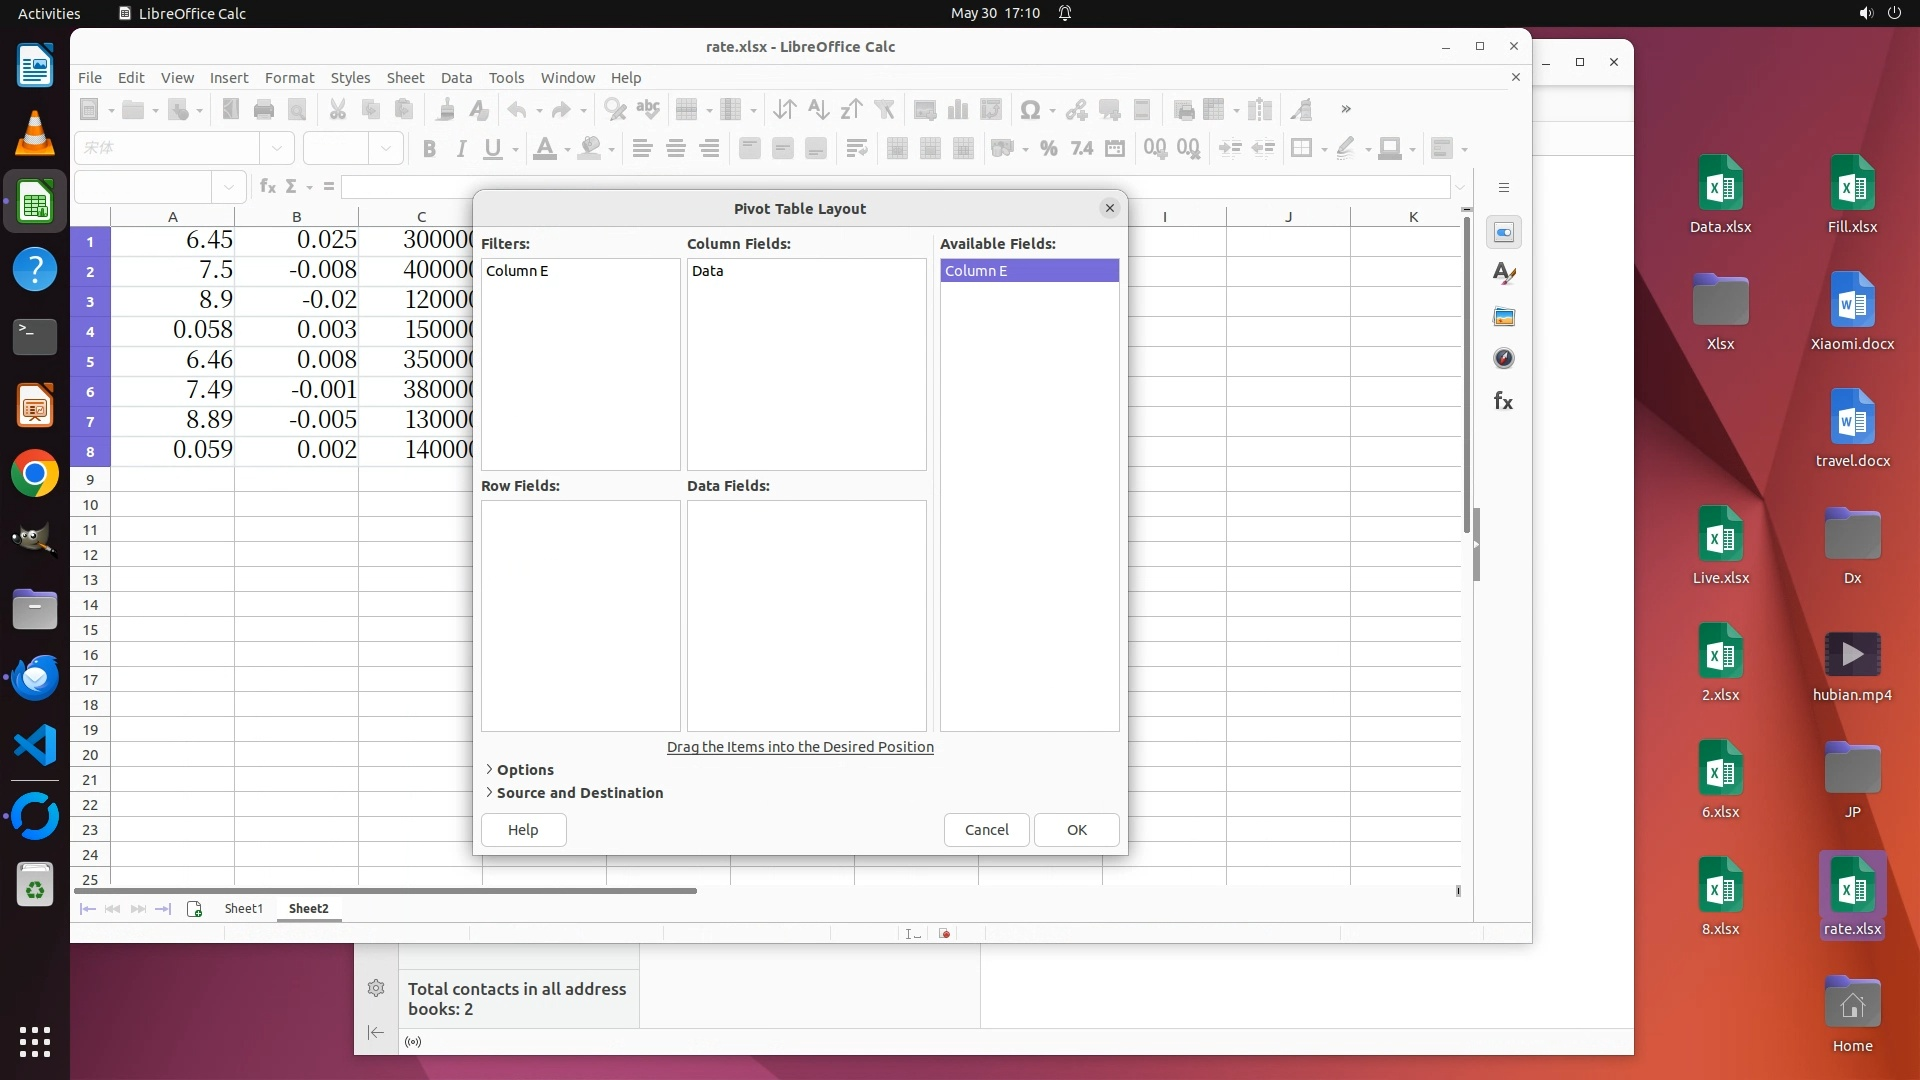The height and width of the screenshot is (1080, 1920).
Task: Click Format as Percent icon
Action: pos(1048,149)
